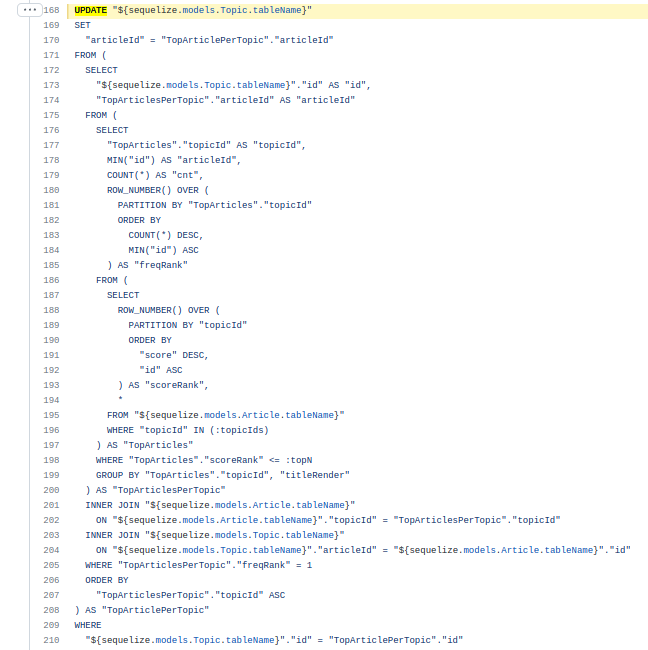Click 'INNER JOIN' on line 201

point(112,505)
